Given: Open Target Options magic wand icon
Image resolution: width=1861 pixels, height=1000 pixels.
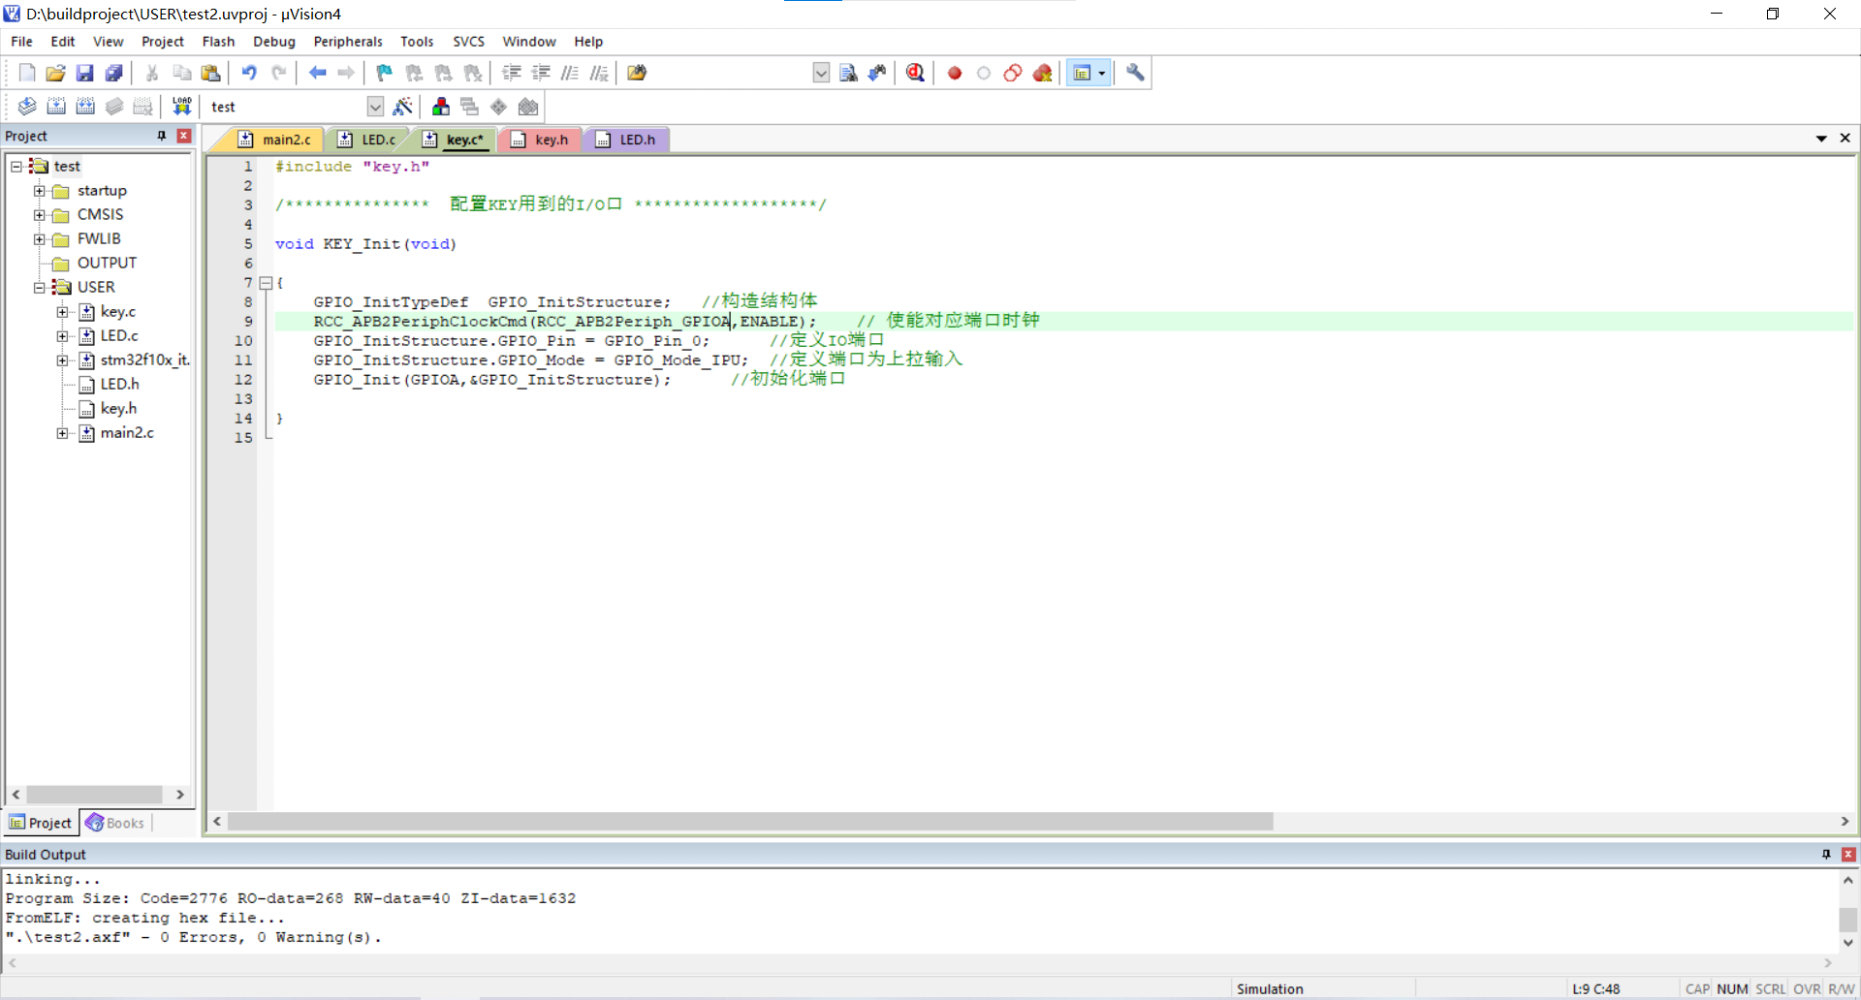Looking at the screenshot, I should pos(403,107).
